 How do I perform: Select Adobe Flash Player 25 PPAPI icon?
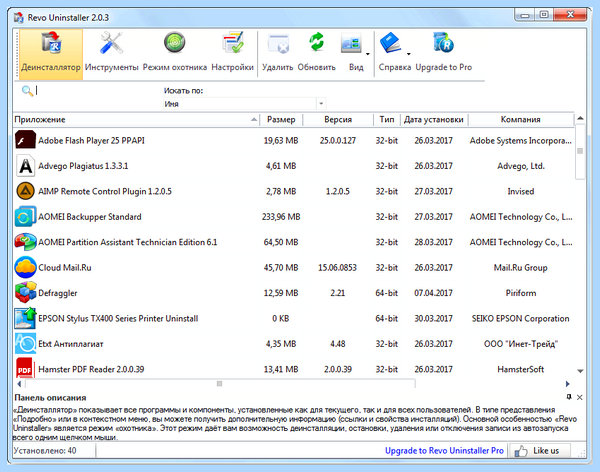25,140
